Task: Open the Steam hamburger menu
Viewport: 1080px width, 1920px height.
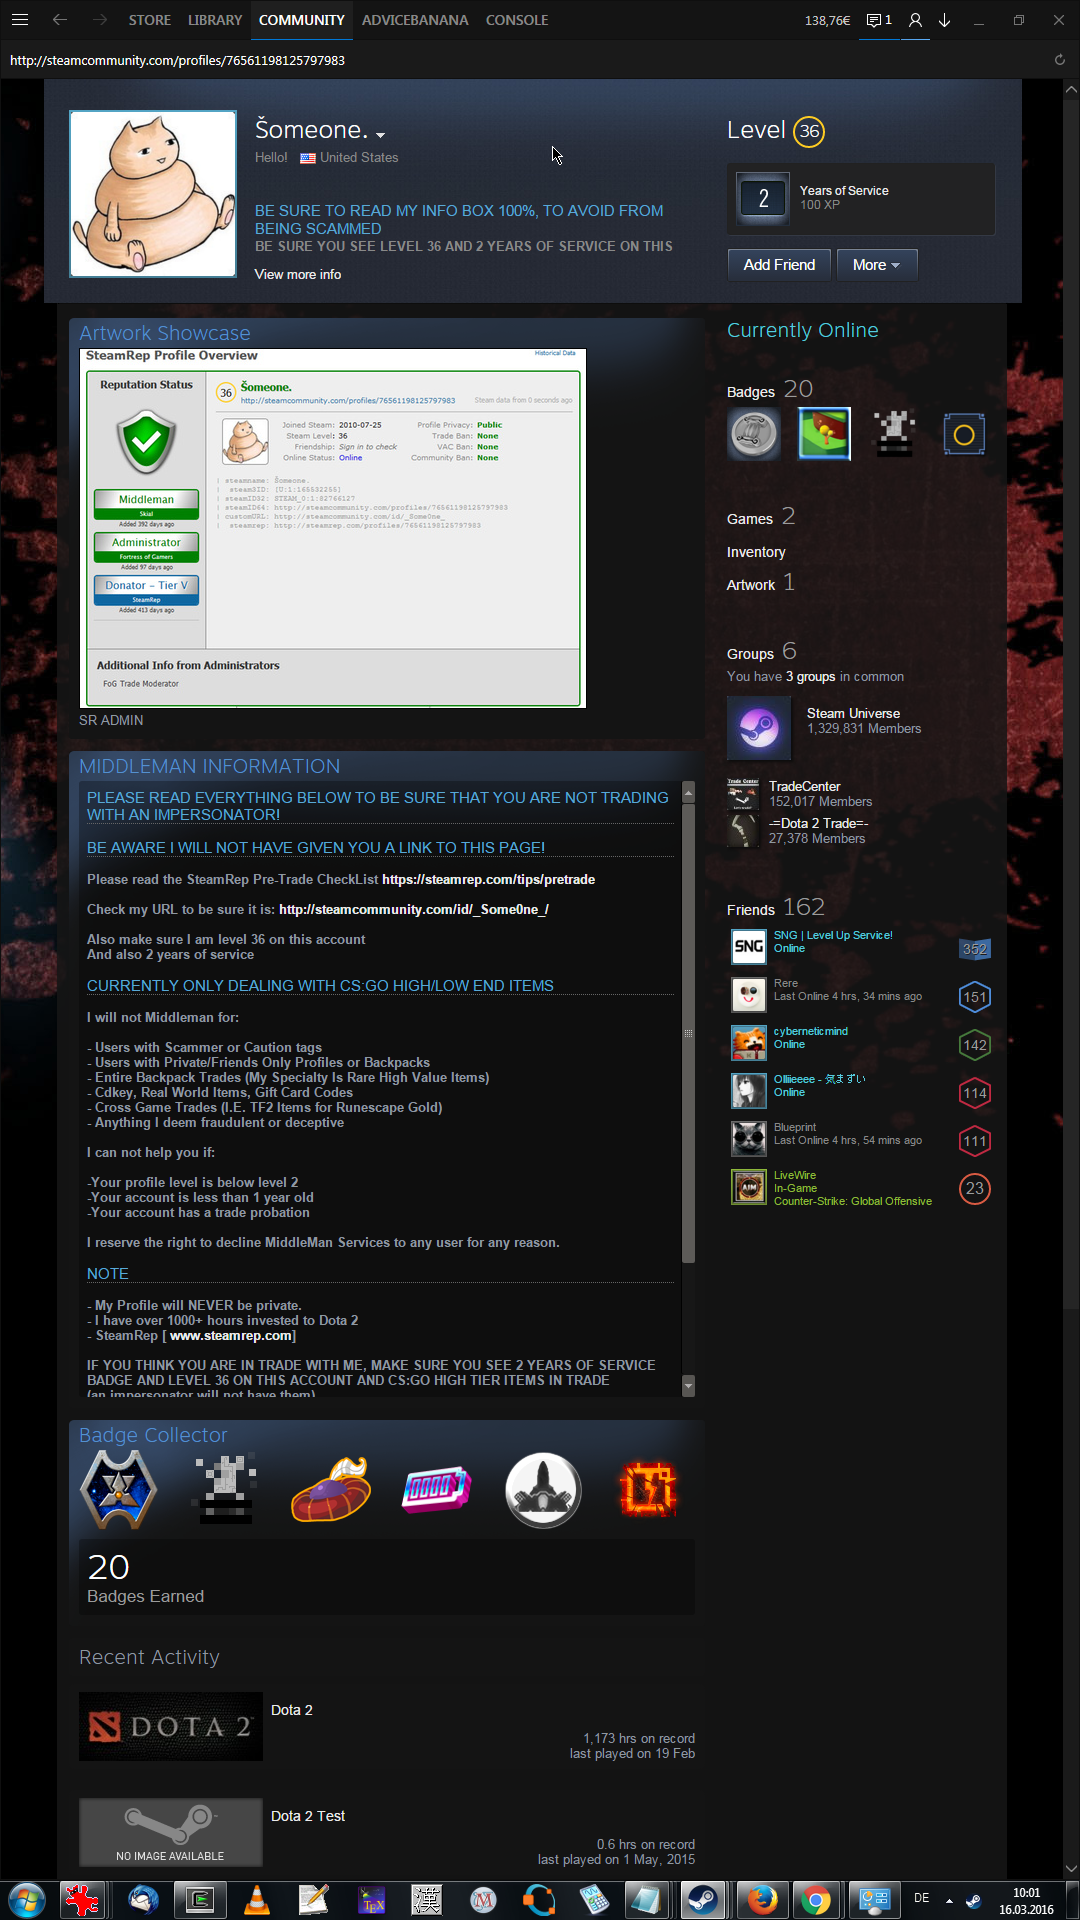Action: pos(20,20)
